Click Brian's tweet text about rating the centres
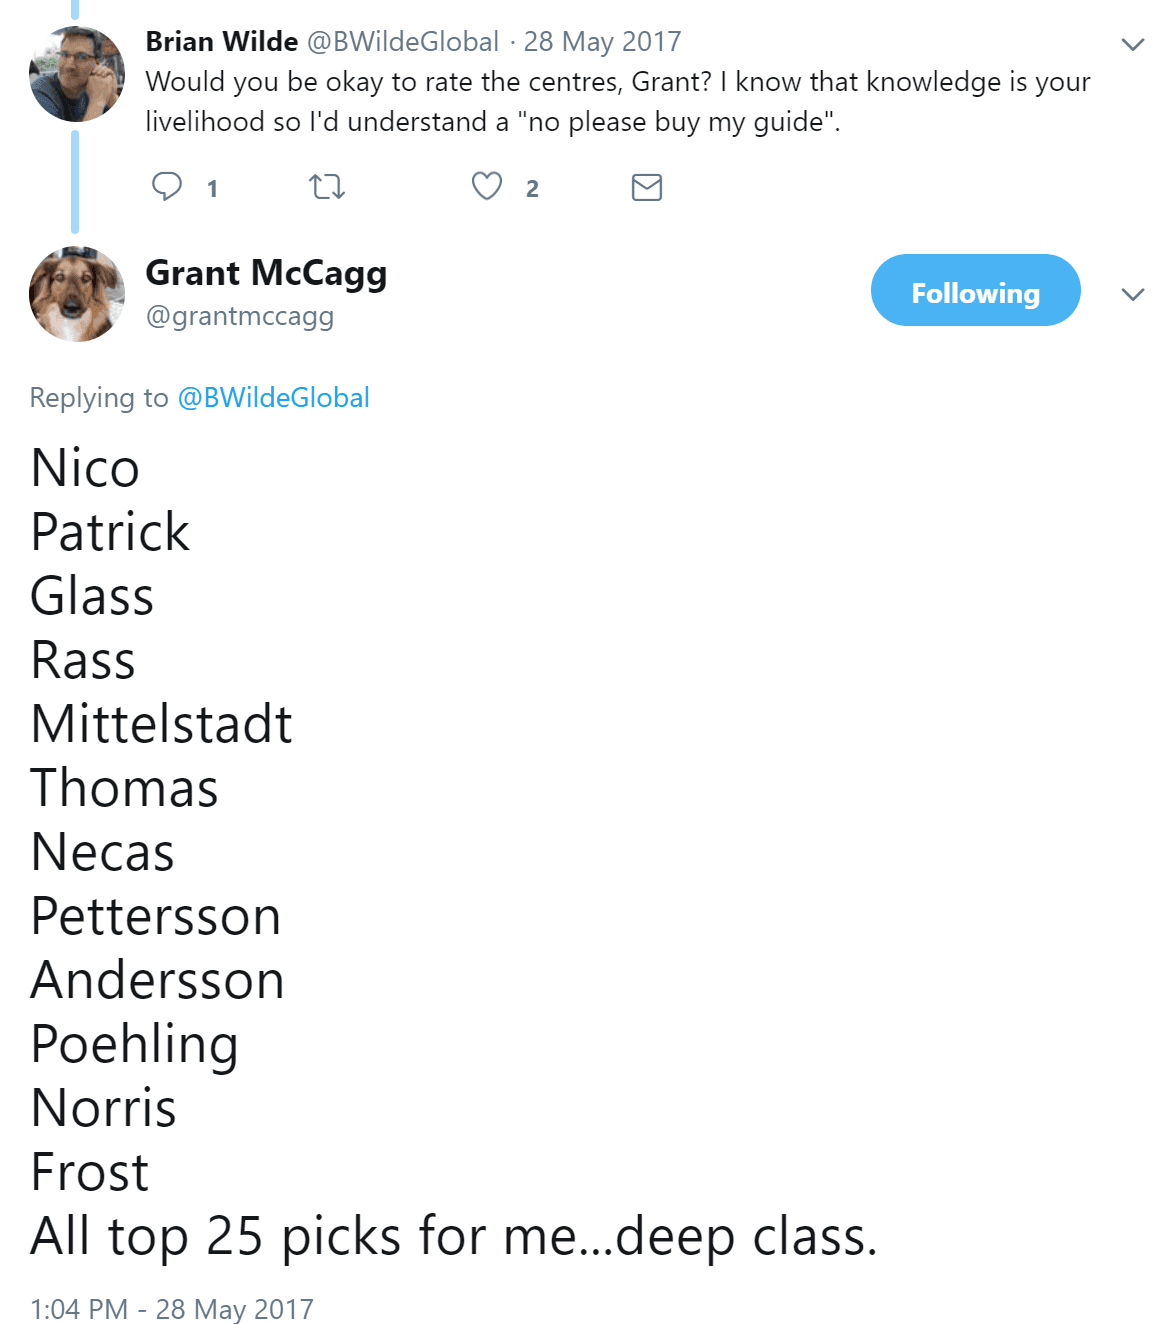 pos(617,101)
